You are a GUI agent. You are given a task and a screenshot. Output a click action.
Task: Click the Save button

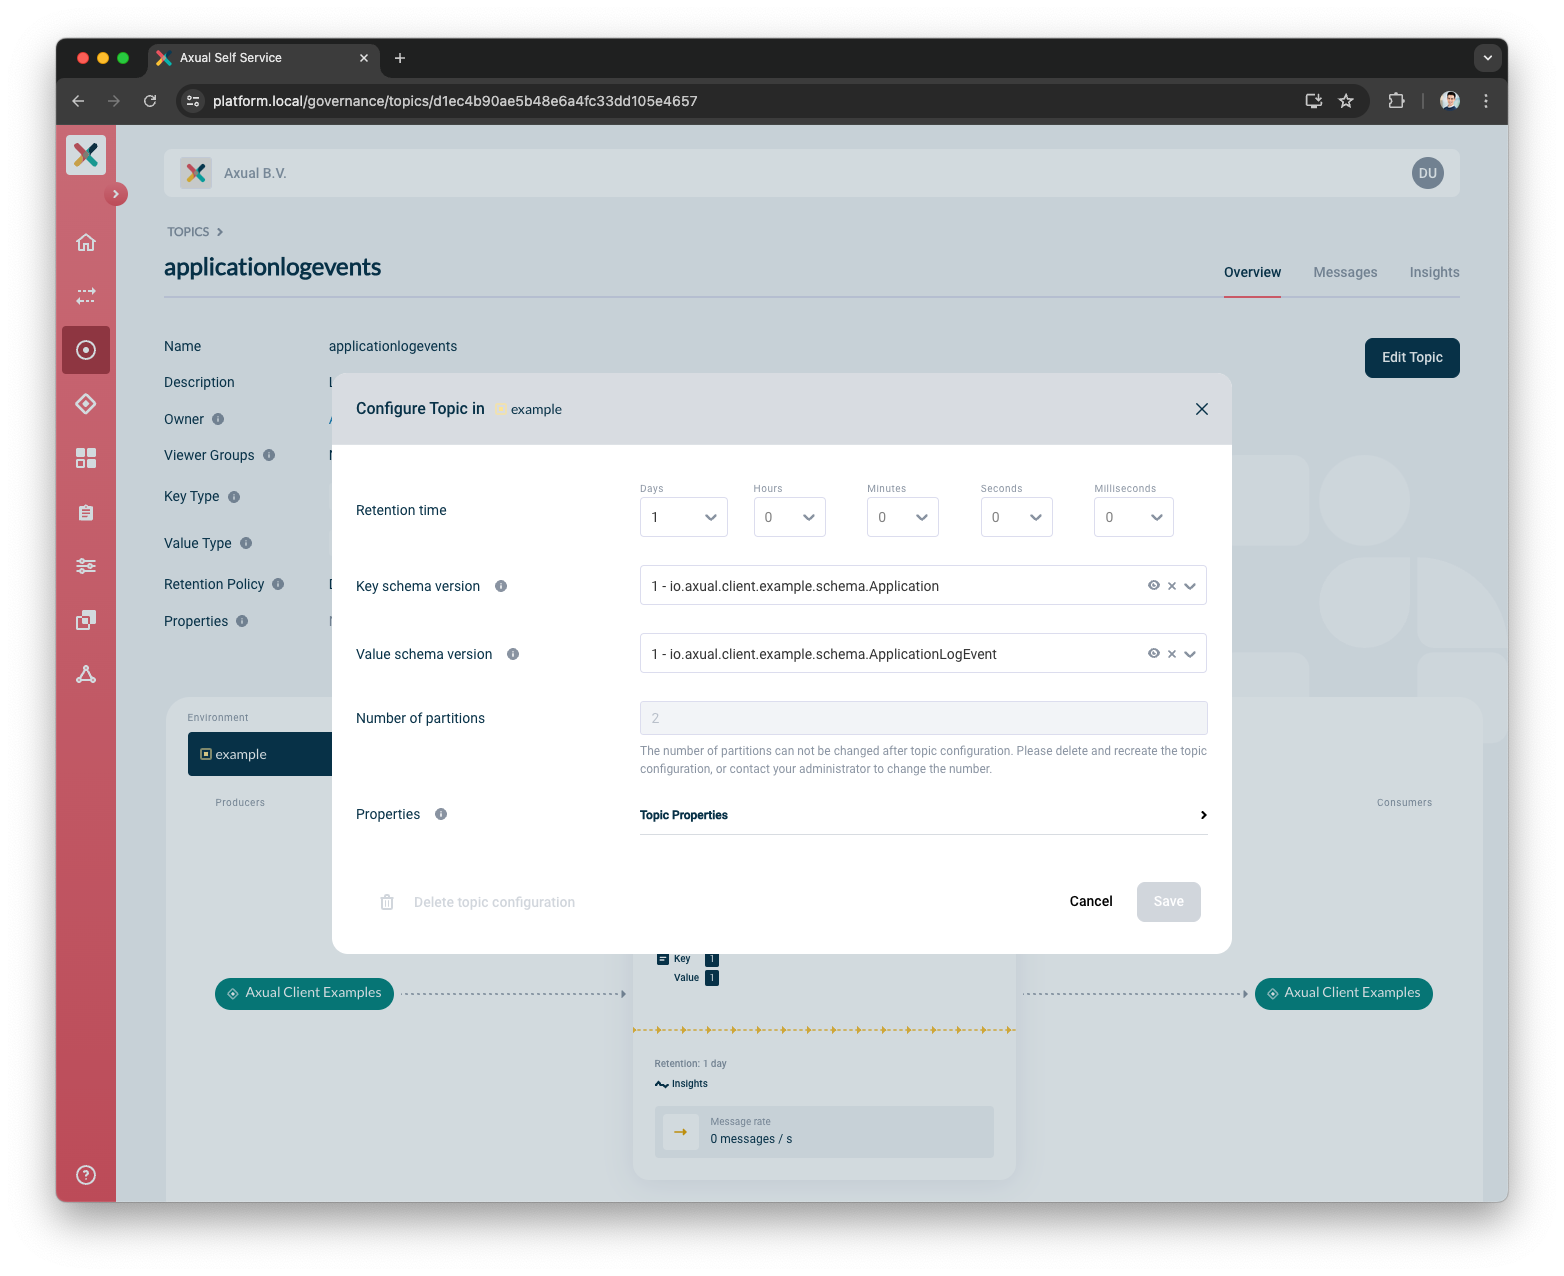click(x=1168, y=901)
